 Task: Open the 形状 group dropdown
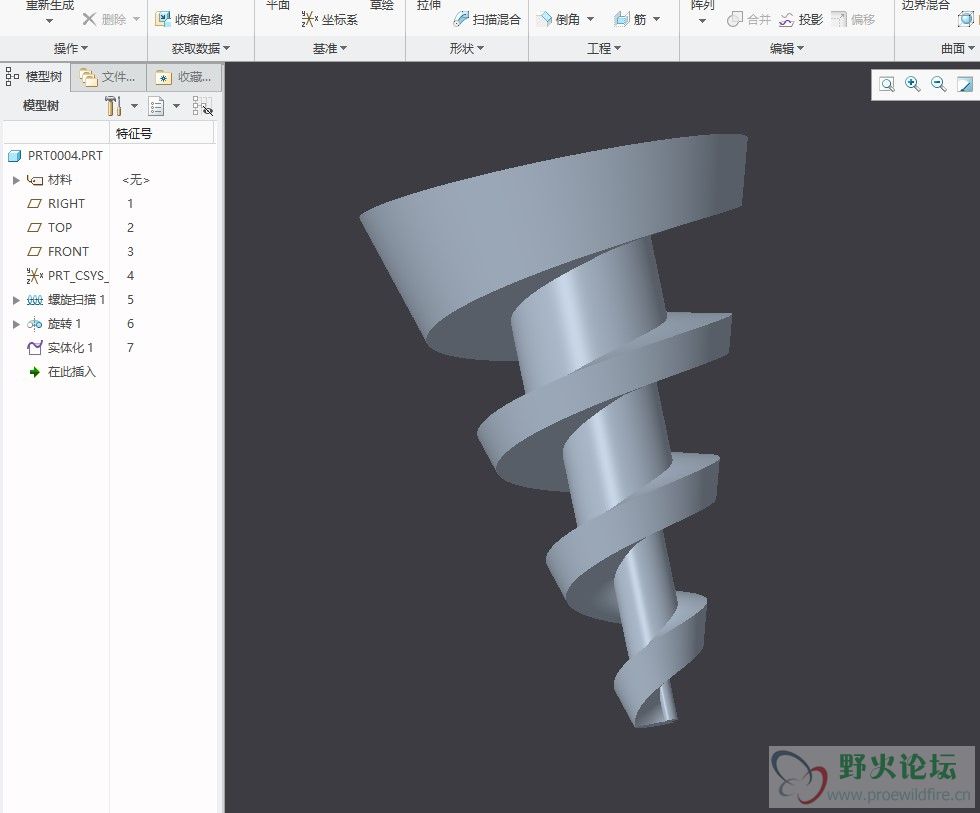tap(467, 48)
